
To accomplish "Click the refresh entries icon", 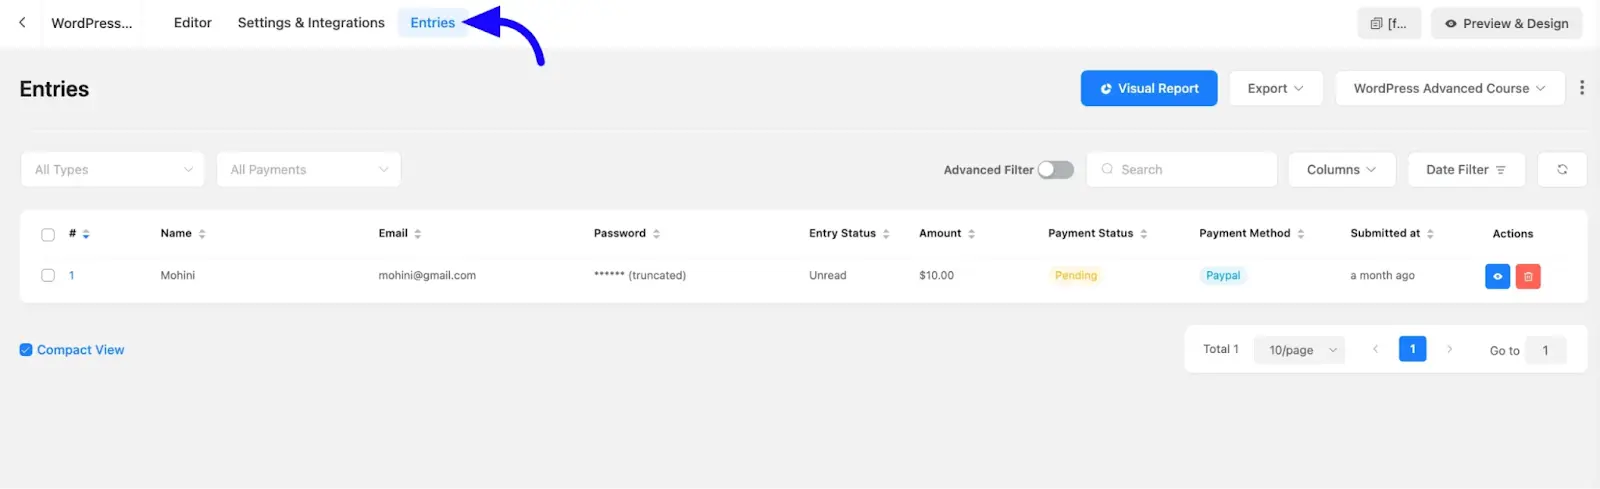I will pyautogui.click(x=1562, y=170).
